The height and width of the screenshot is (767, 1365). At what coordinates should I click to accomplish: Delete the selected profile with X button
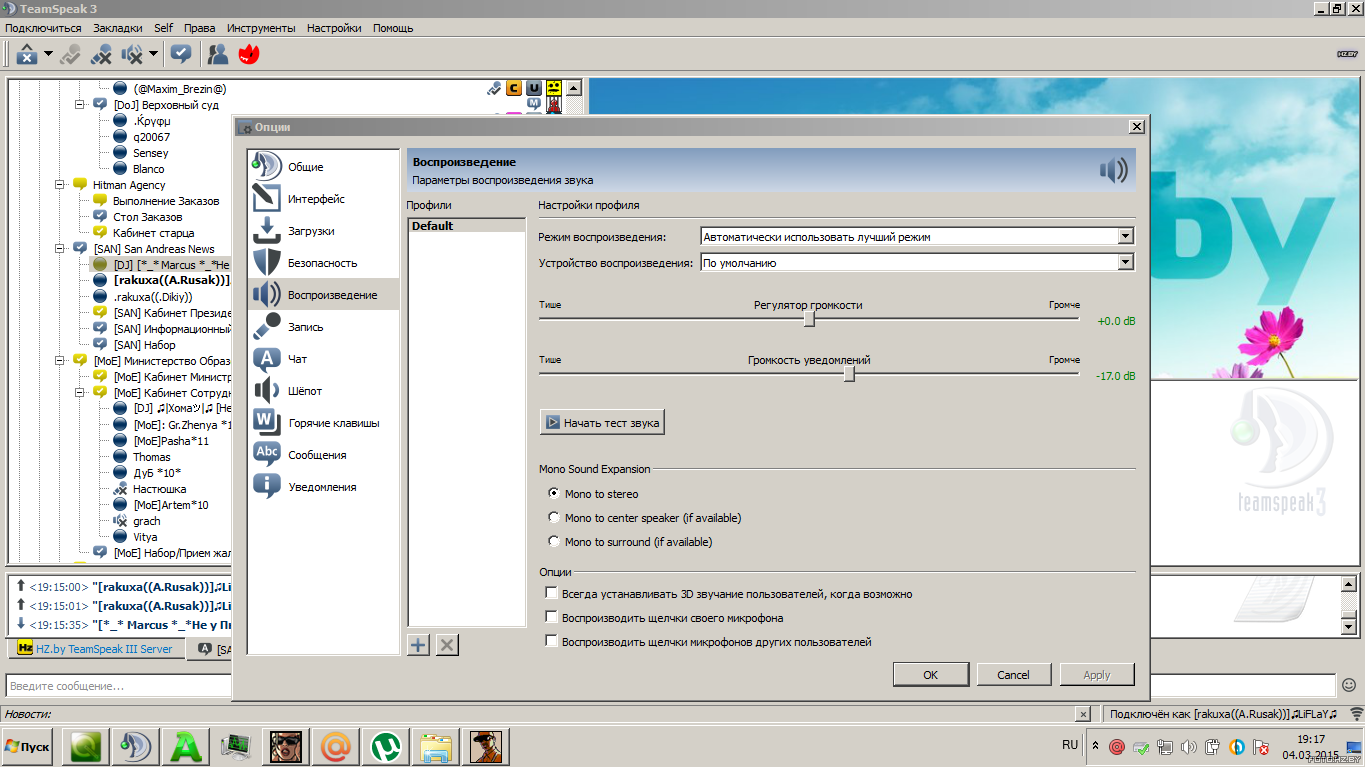point(447,645)
